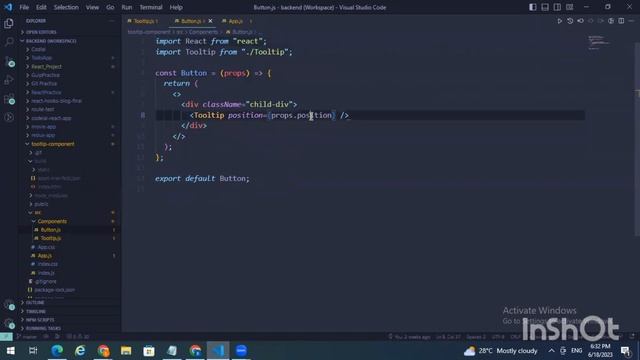Image resolution: width=640 pixels, height=360 pixels.
Task: Open the Selection menu
Action: pos(66,7)
